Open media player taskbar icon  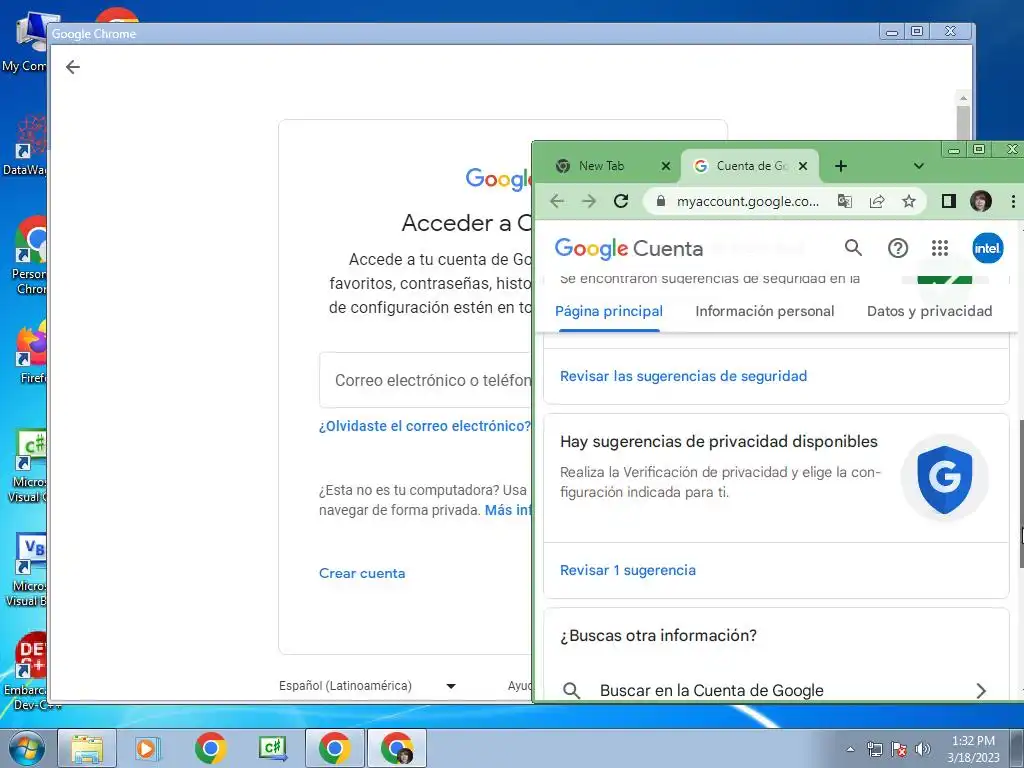[147, 748]
